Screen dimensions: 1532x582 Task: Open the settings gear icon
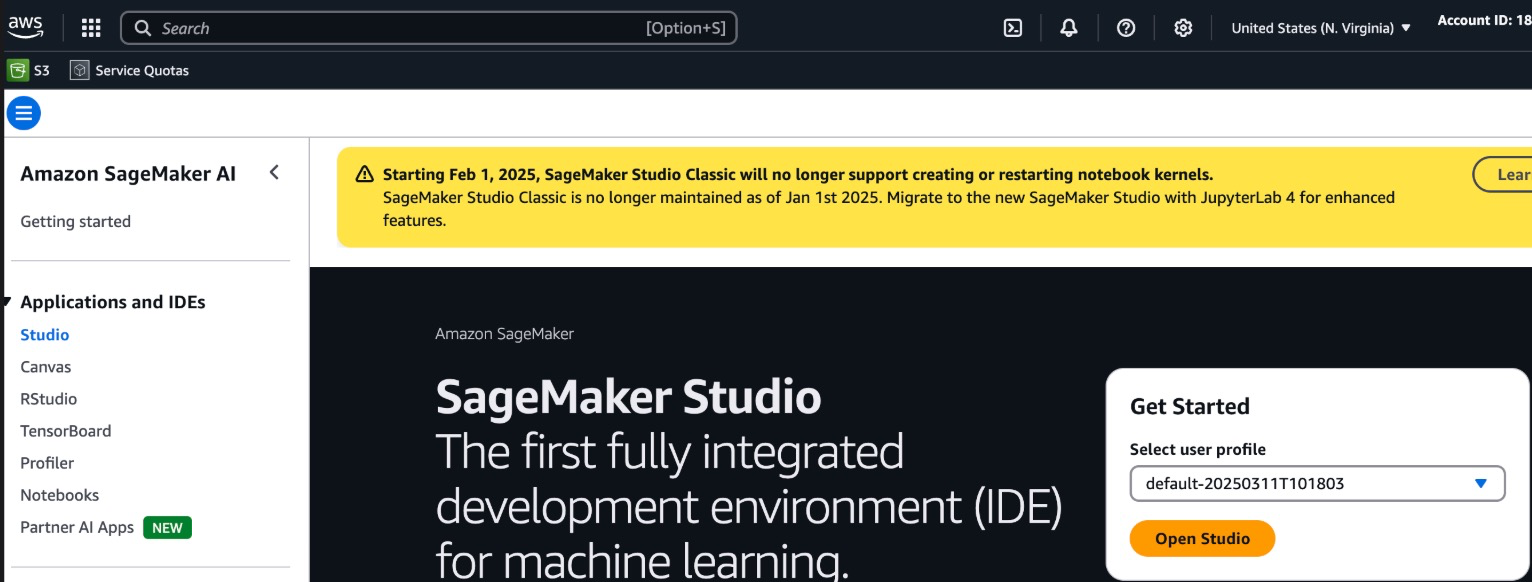click(1183, 28)
